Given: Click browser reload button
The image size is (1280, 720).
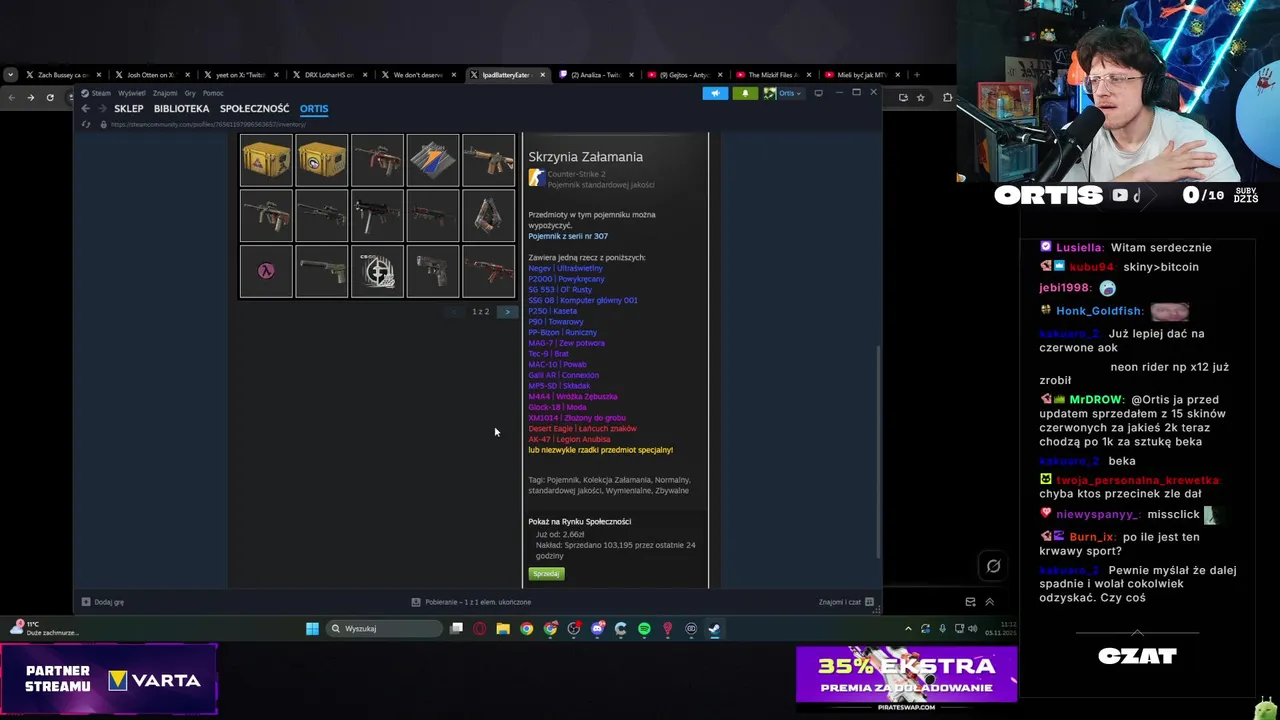Looking at the screenshot, I should click(50, 97).
